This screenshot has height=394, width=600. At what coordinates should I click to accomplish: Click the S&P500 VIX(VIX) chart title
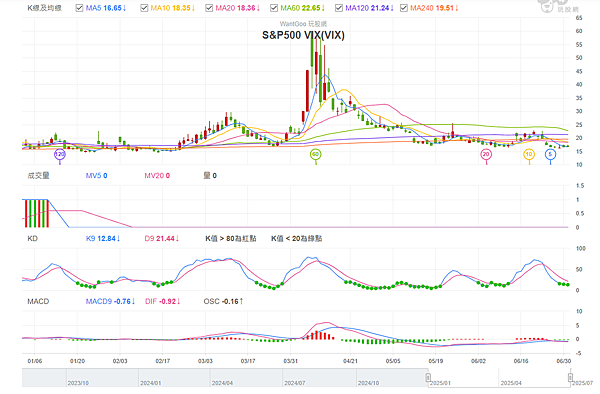tap(303, 35)
